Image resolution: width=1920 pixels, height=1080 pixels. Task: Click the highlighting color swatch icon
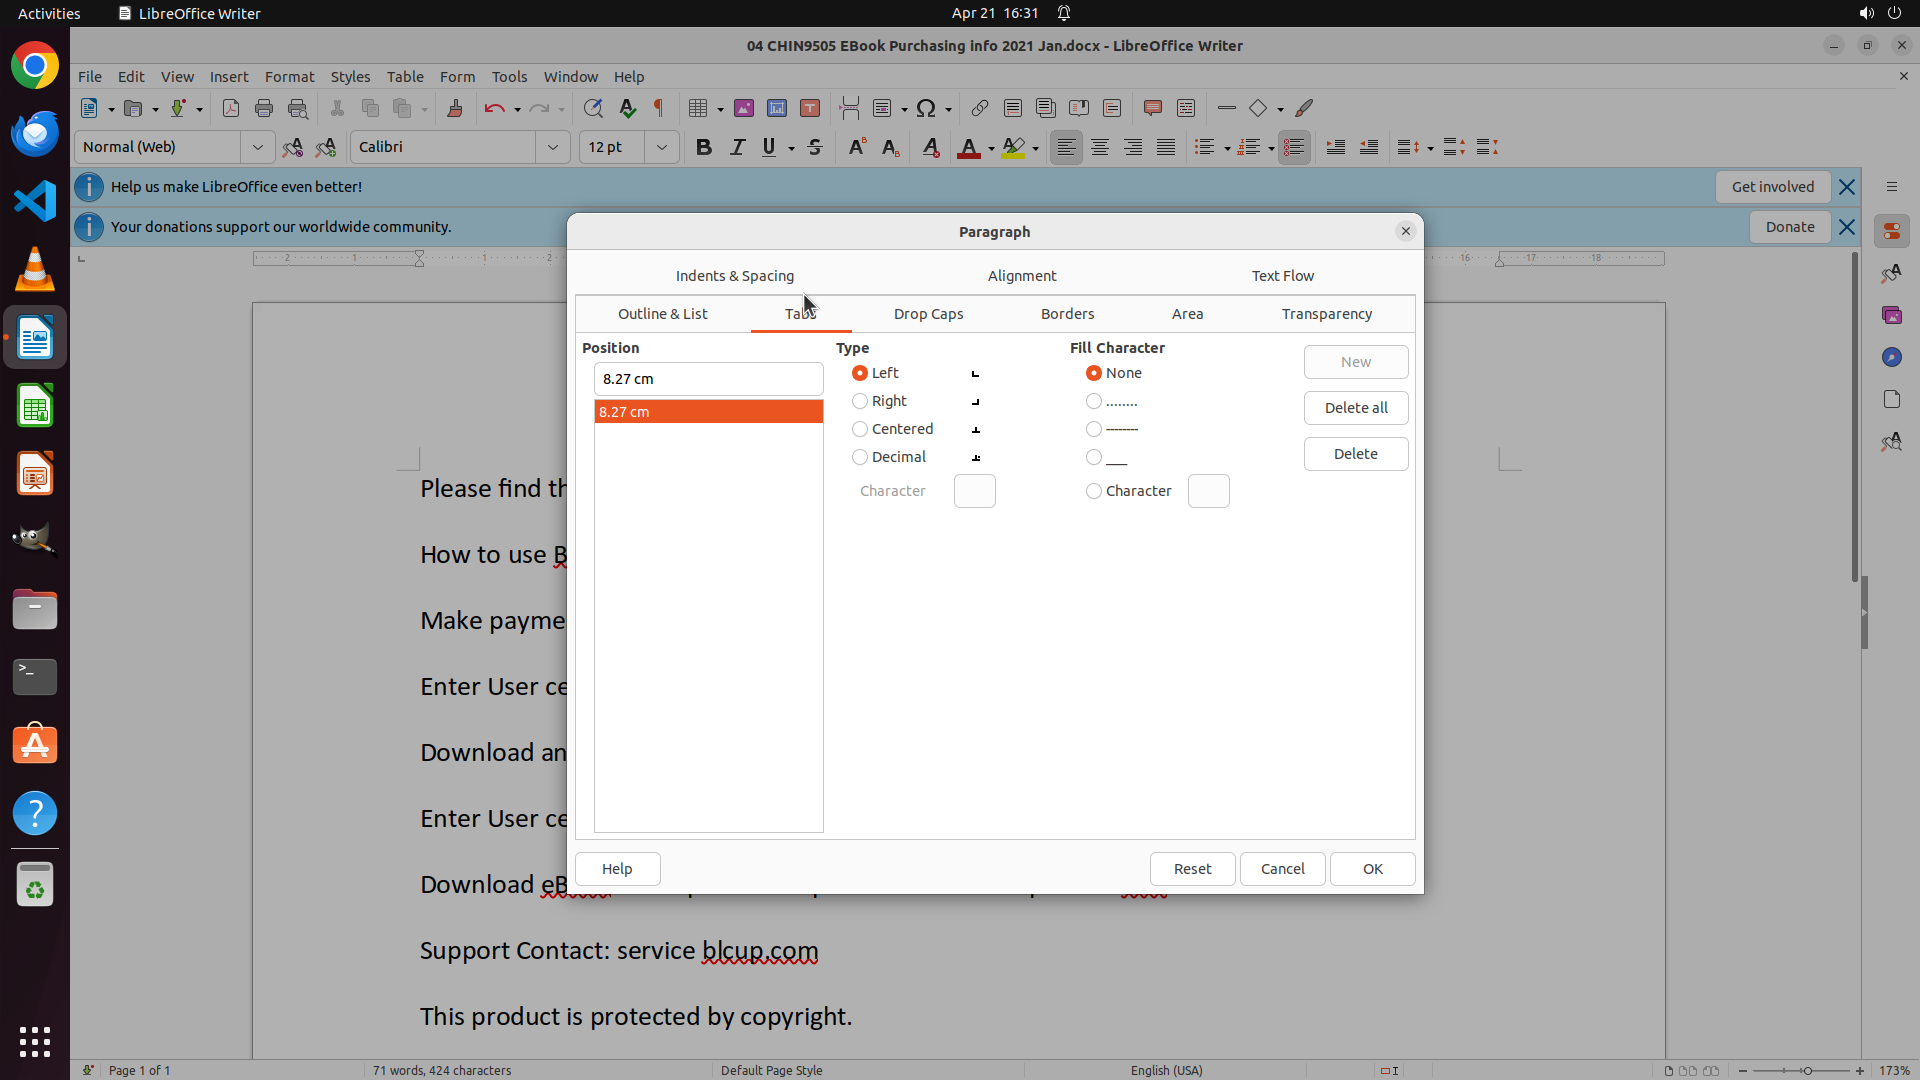1014,147
